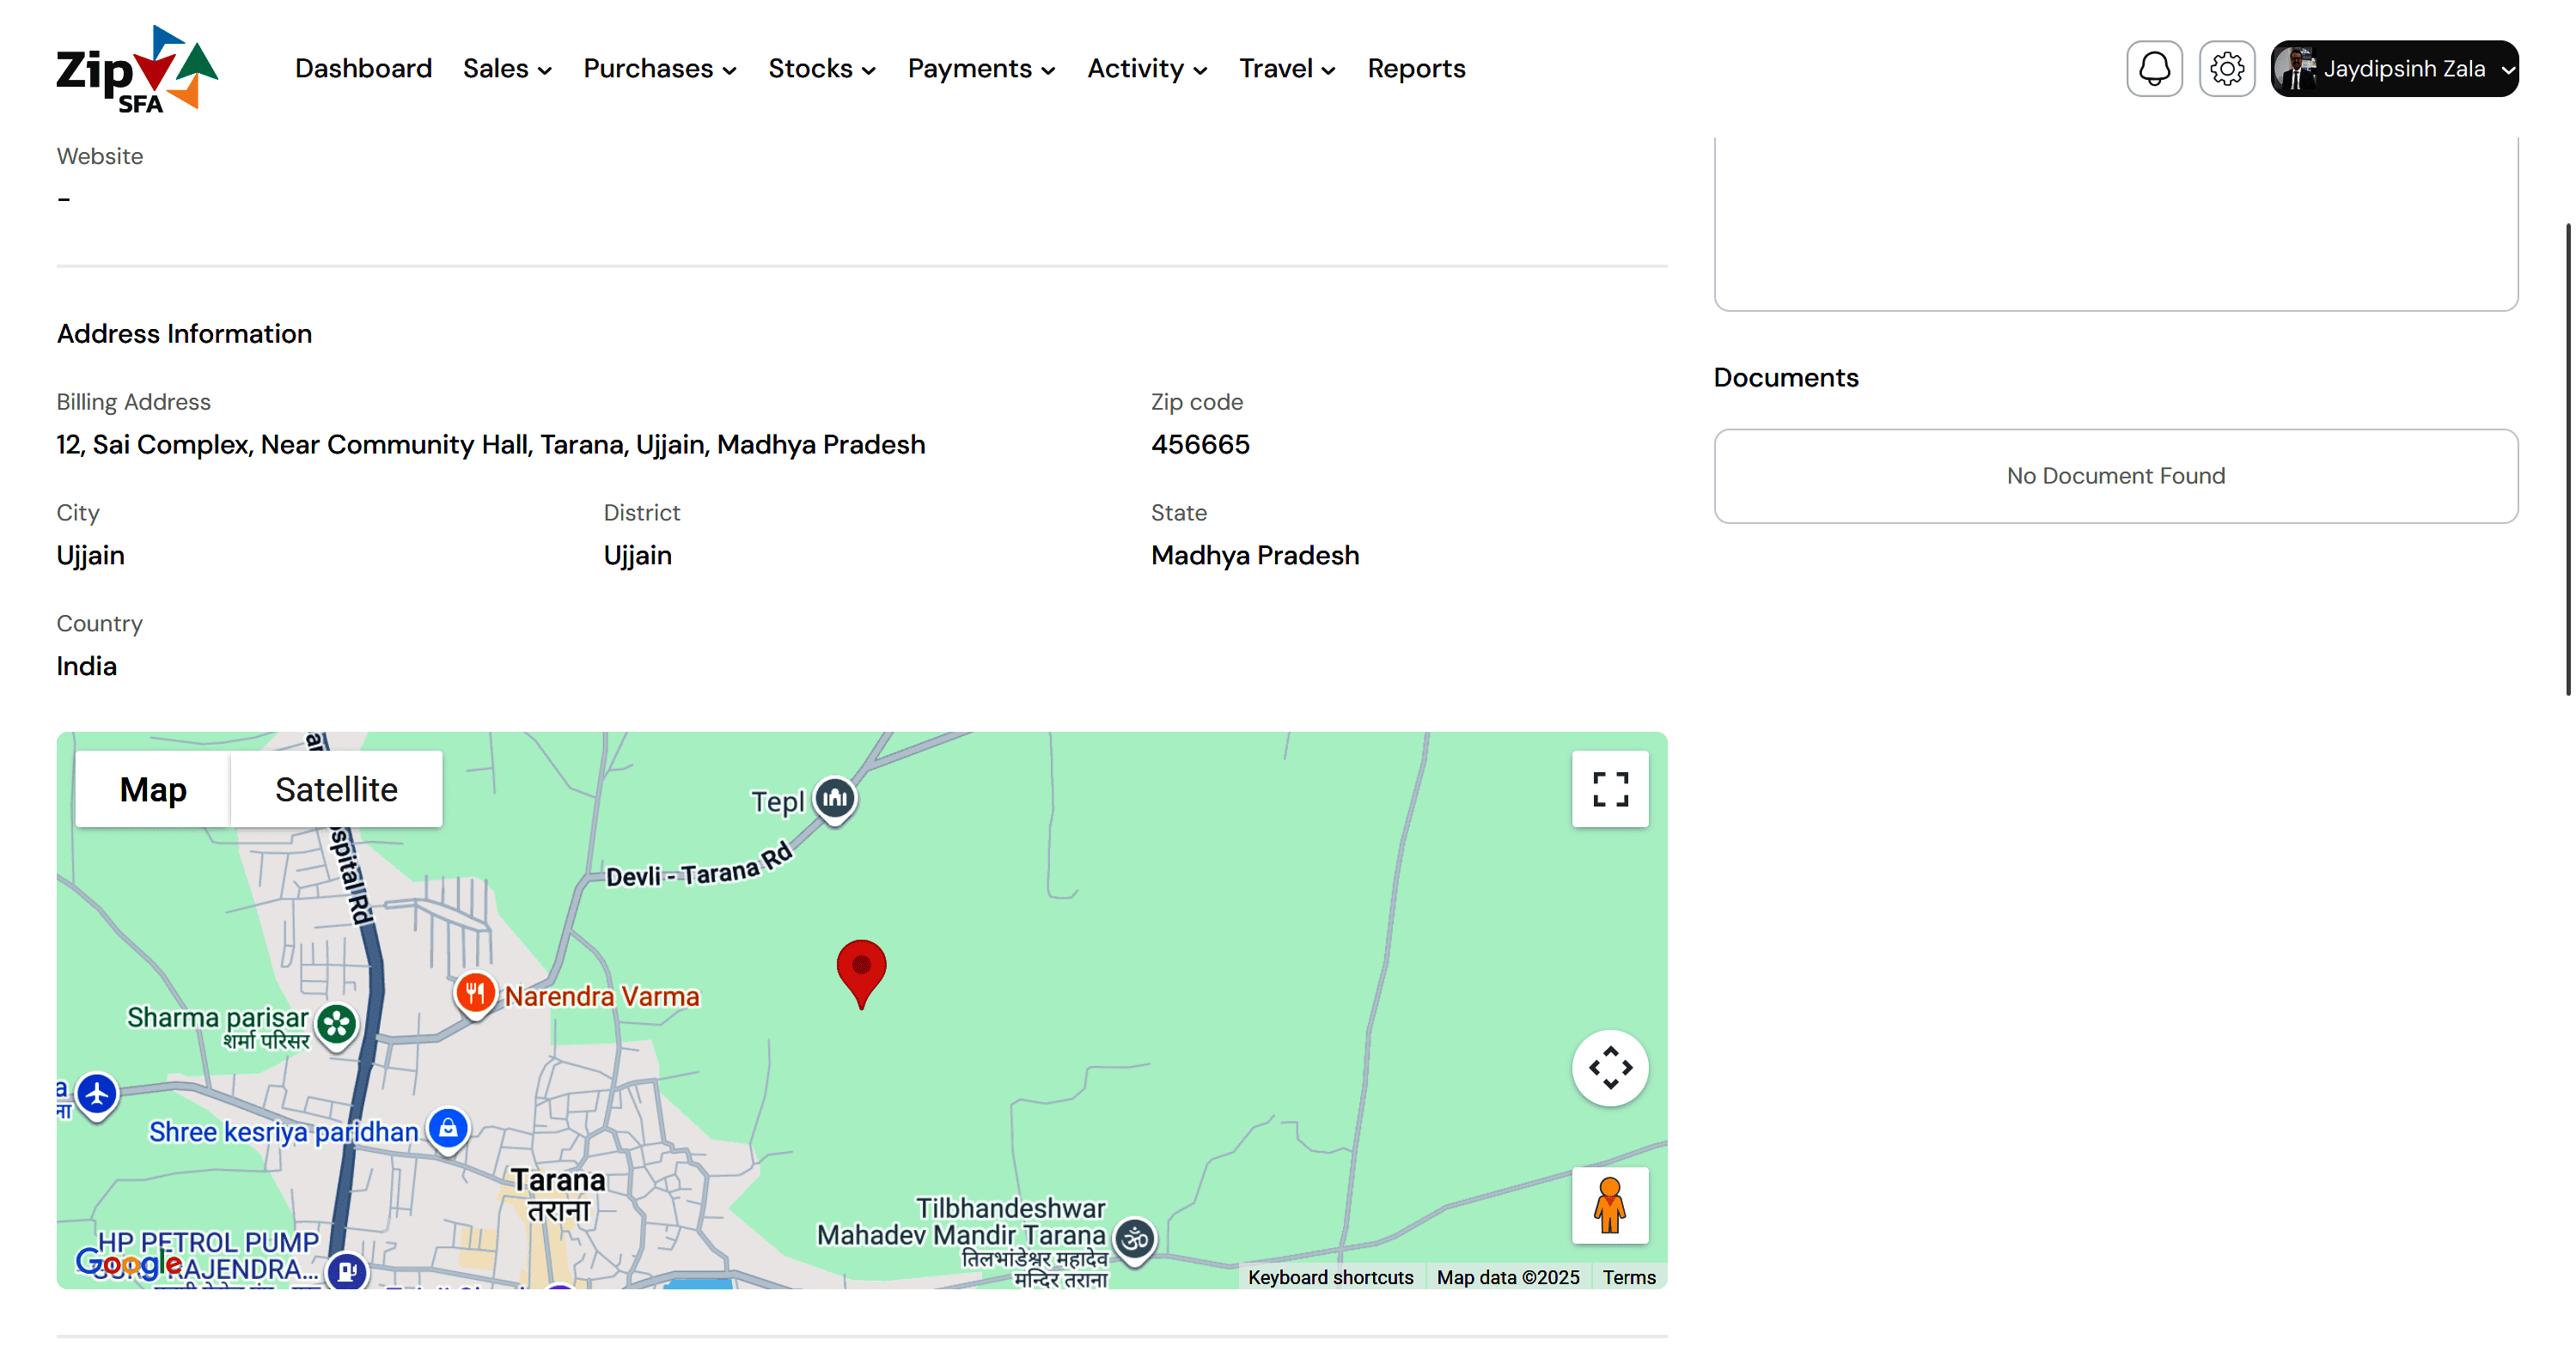
Task: Click the State value Madhya Pradesh
Action: (1255, 555)
